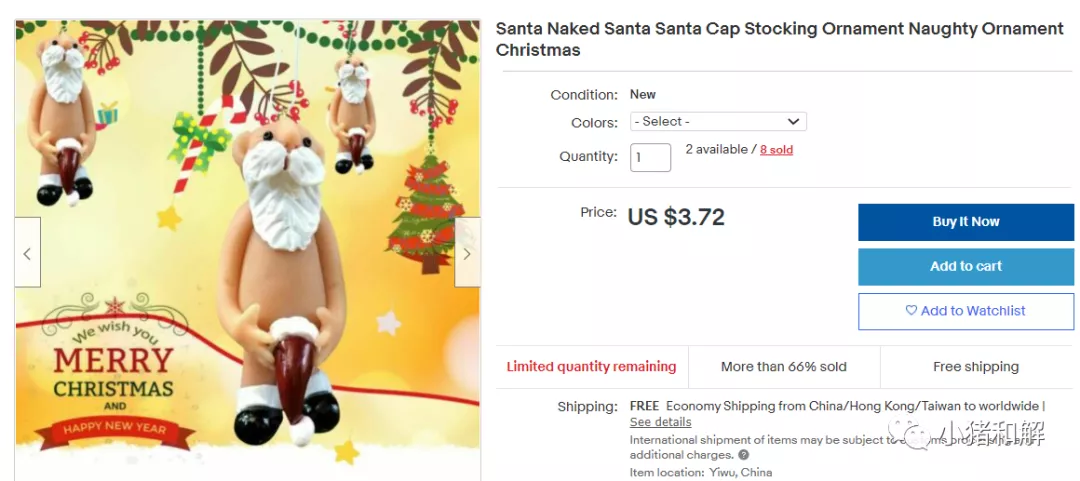The width and height of the screenshot is (1080, 481).
Task: Click the Condition New value
Action: pyautogui.click(x=643, y=95)
